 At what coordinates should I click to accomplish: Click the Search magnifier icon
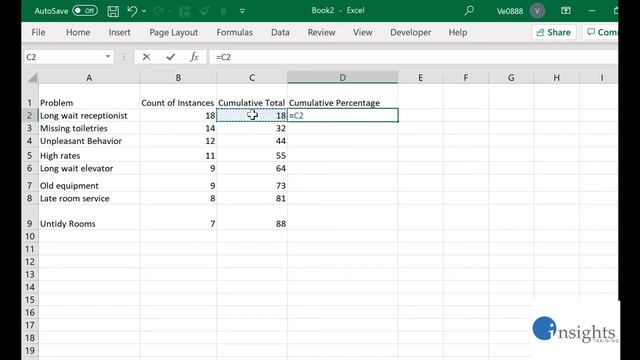pyautogui.click(x=469, y=11)
